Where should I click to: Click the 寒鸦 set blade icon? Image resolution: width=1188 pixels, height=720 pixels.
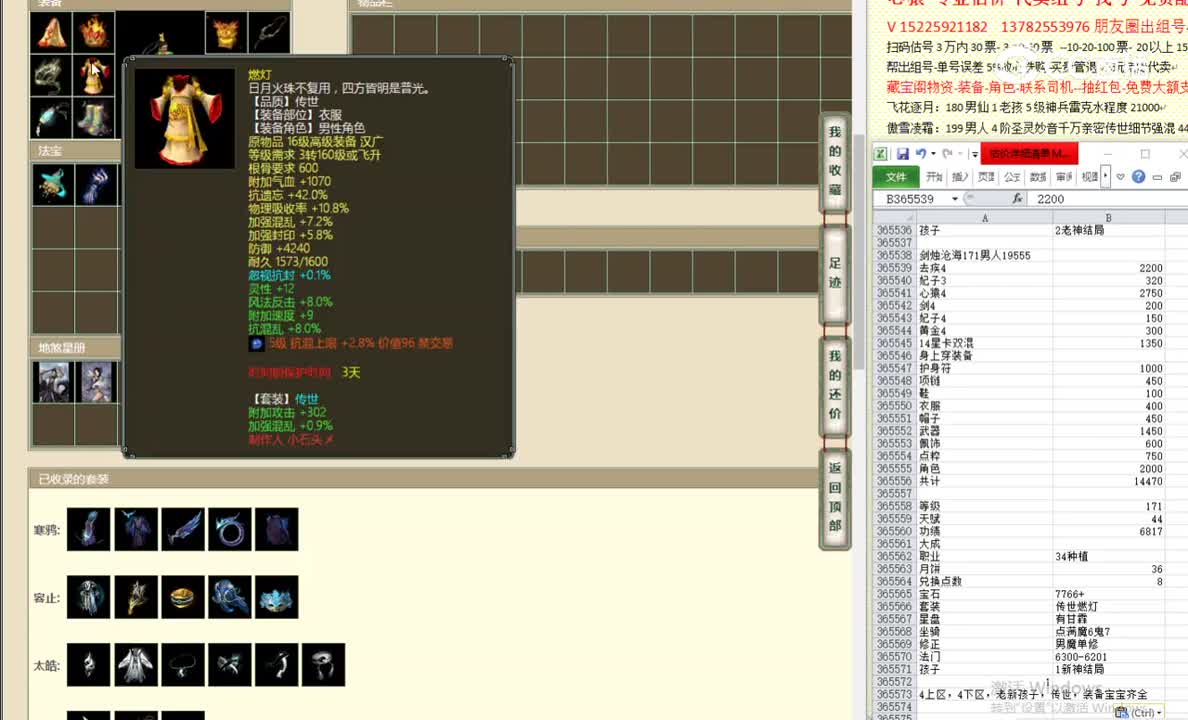(x=183, y=529)
